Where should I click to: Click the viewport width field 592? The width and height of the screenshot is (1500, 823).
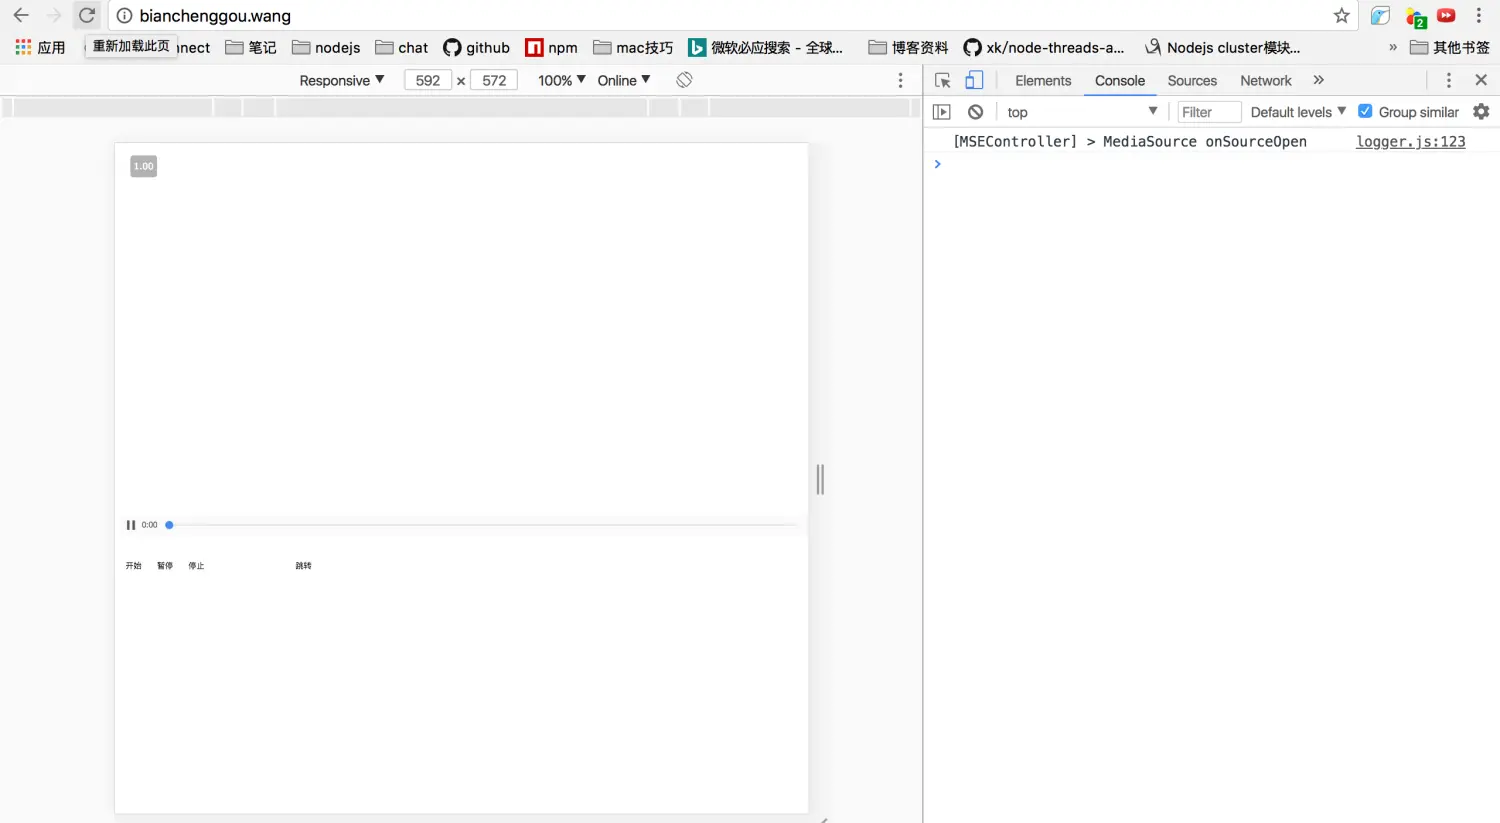428,80
